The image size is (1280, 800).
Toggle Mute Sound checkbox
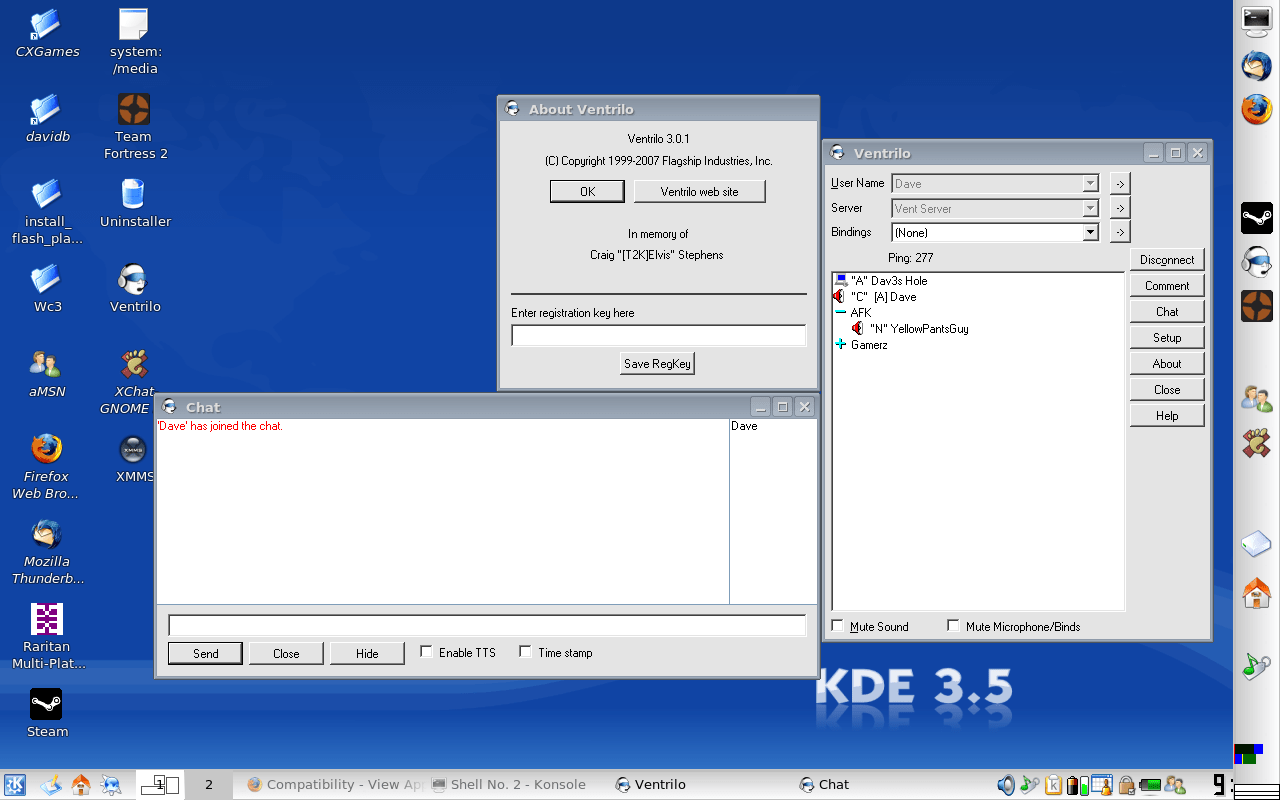(838, 626)
